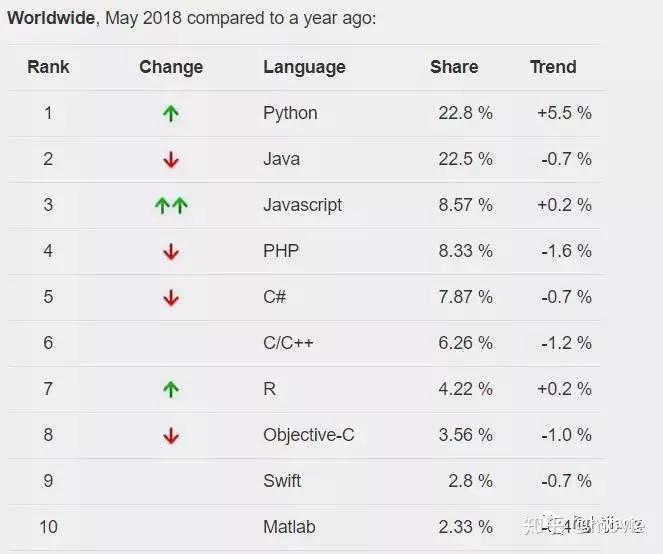Click the double green arrows beside Javascript
The height and width of the screenshot is (554, 663).
point(171,206)
